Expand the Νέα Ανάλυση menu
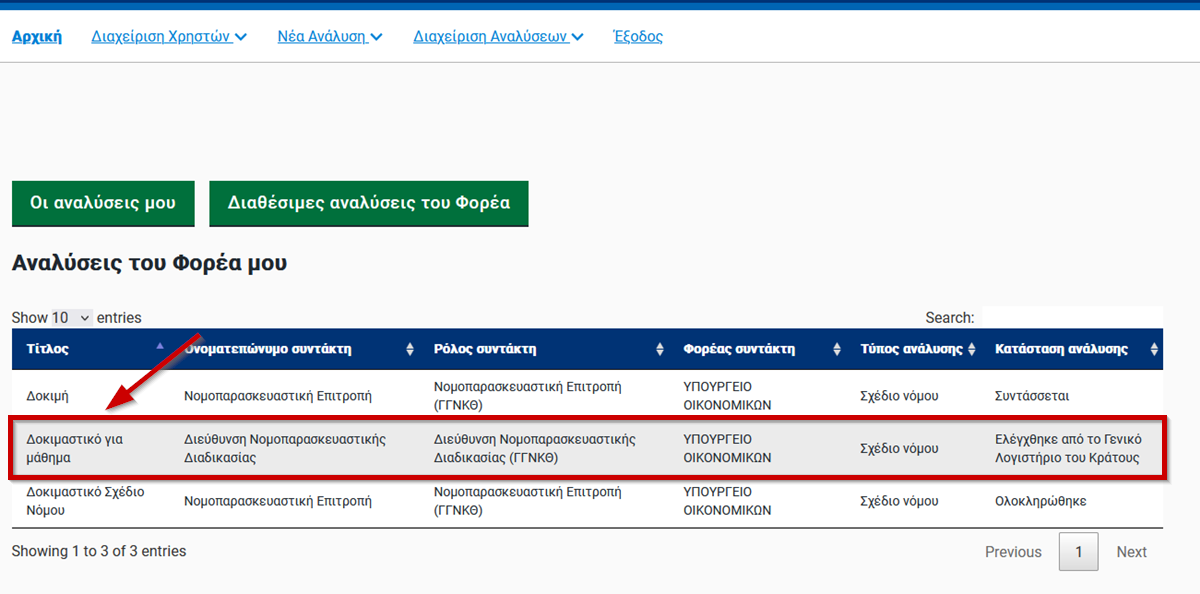The width and height of the screenshot is (1200, 594). 330,36
